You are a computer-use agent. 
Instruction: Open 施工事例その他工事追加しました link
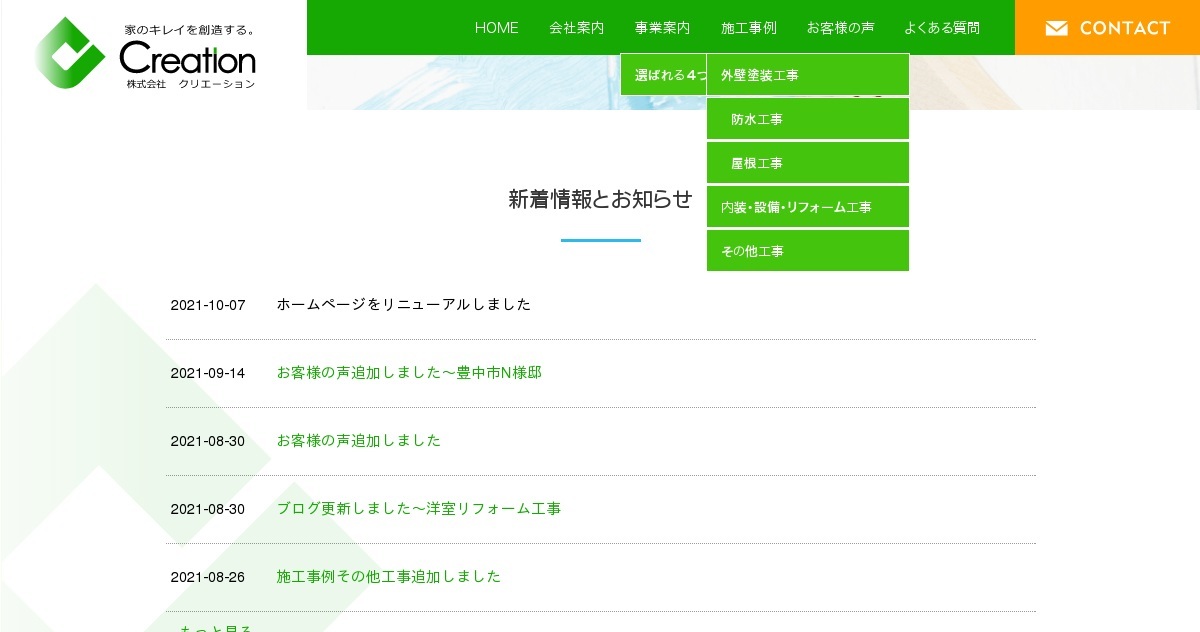click(389, 577)
